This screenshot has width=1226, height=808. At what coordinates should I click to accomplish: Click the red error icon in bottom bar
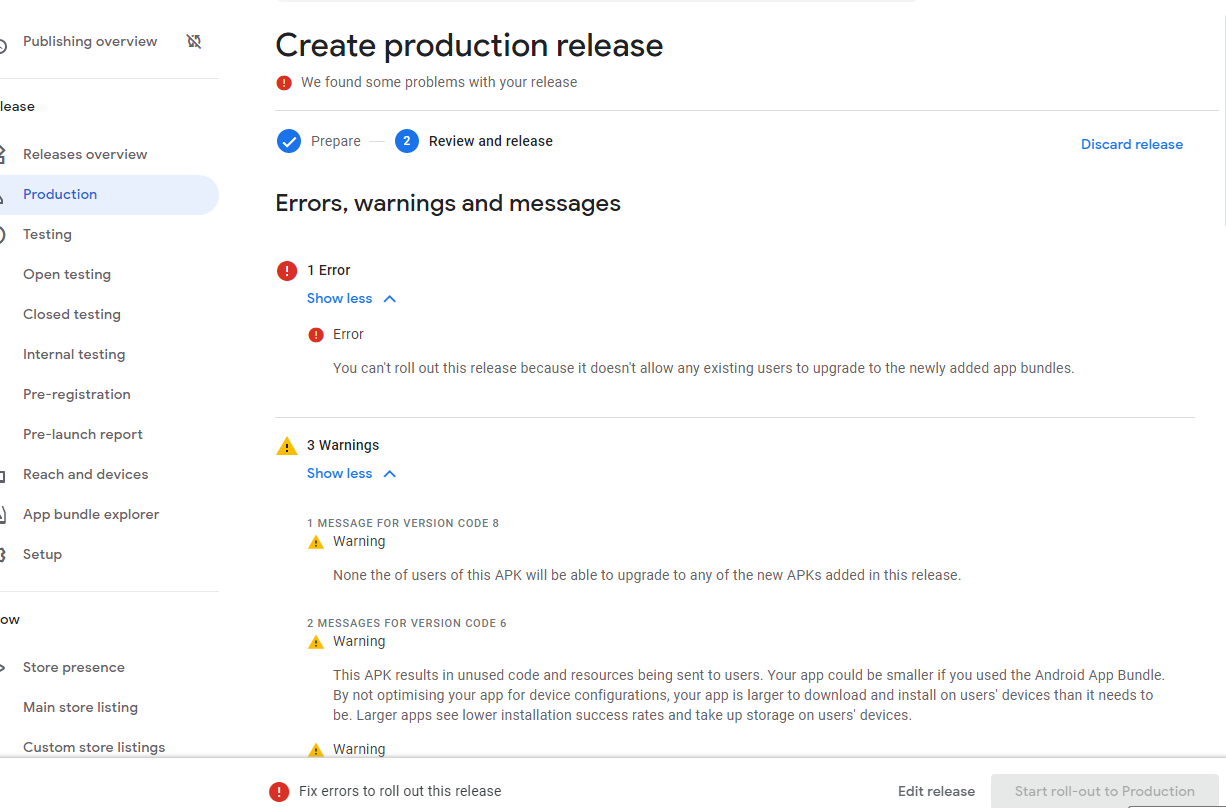pos(279,791)
